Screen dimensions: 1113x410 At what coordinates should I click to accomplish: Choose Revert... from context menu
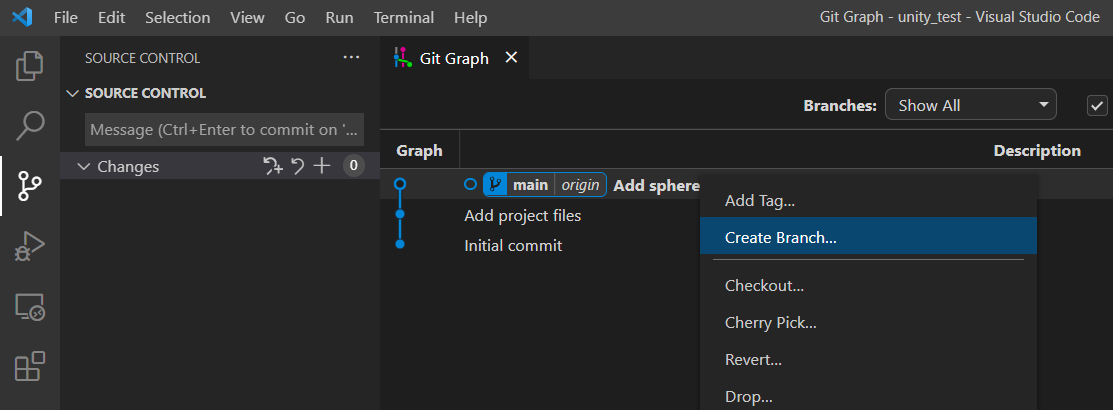coord(868,359)
